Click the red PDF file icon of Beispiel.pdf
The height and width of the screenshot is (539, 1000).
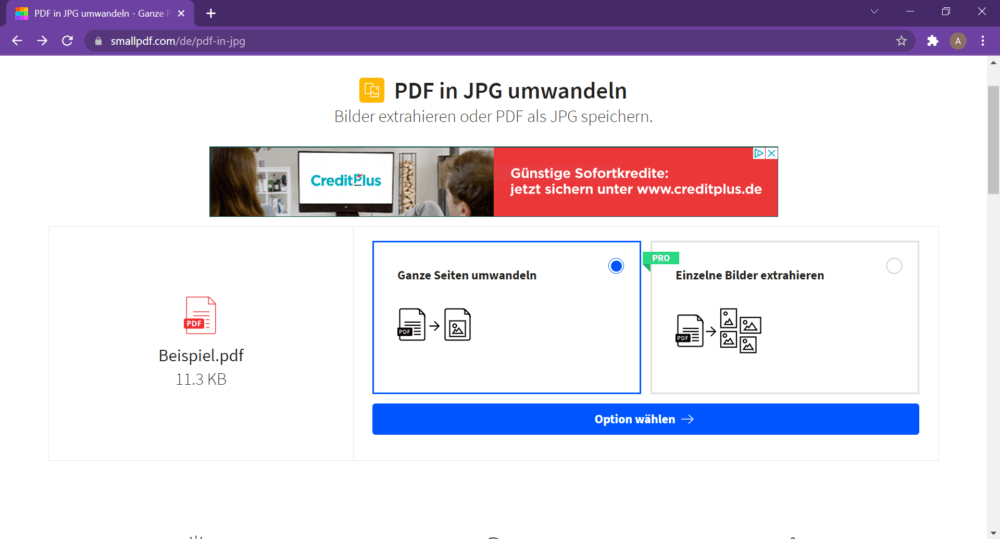(x=200, y=315)
